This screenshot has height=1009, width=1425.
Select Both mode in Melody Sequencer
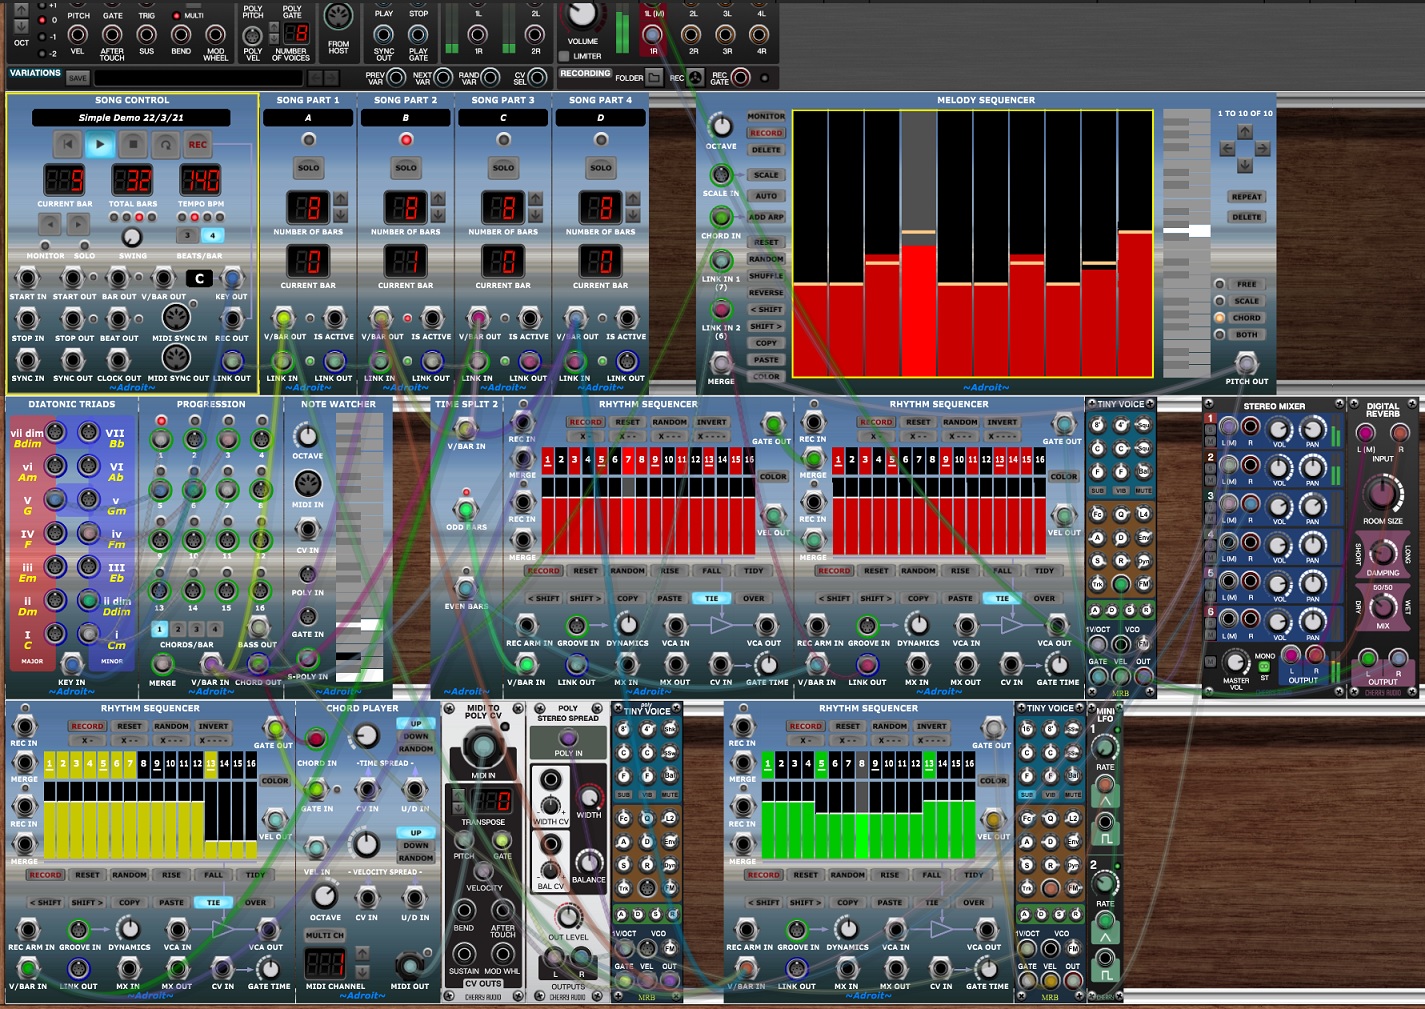(1246, 335)
